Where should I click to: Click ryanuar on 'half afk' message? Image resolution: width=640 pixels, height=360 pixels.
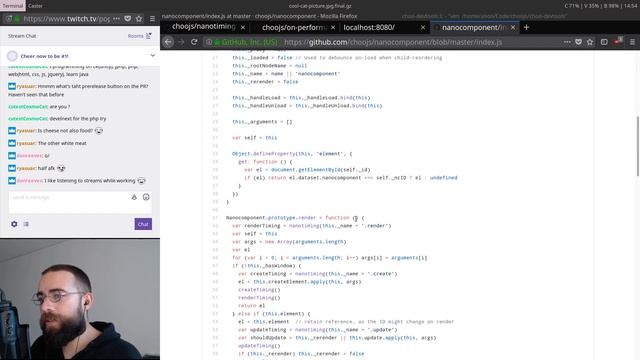point(26,168)
